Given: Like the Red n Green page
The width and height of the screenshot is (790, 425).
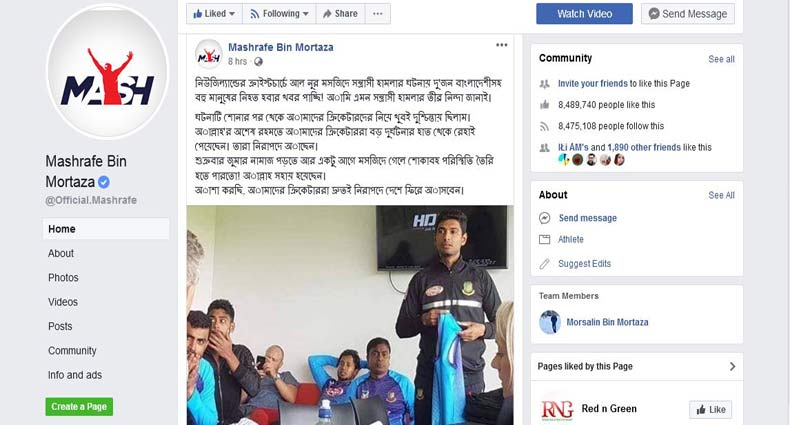Looking at the screenshot, I should click(710, 409).
